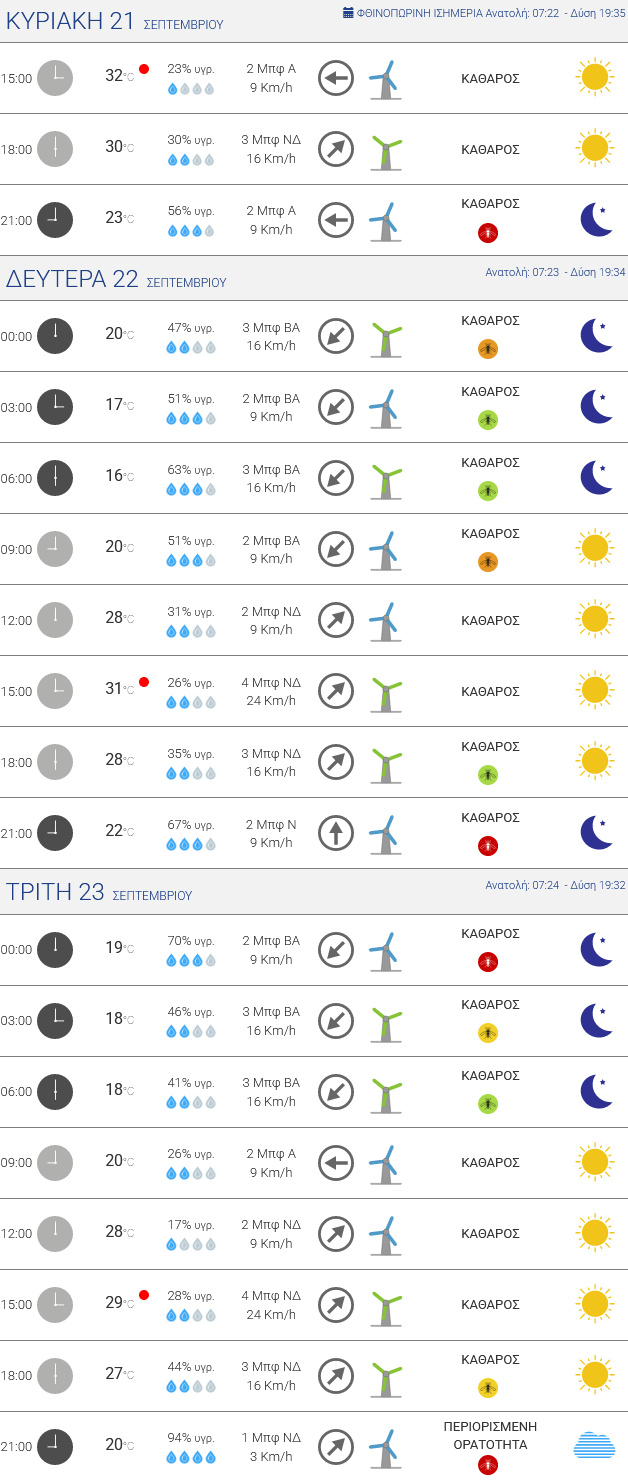Click the calendar icon beside ΦΘΙΝΟΠΩΡΙΝΗ ΙΣΗΜΕΡΙΑ
This screenshot has height=1481, width=628.
[348, 13]
